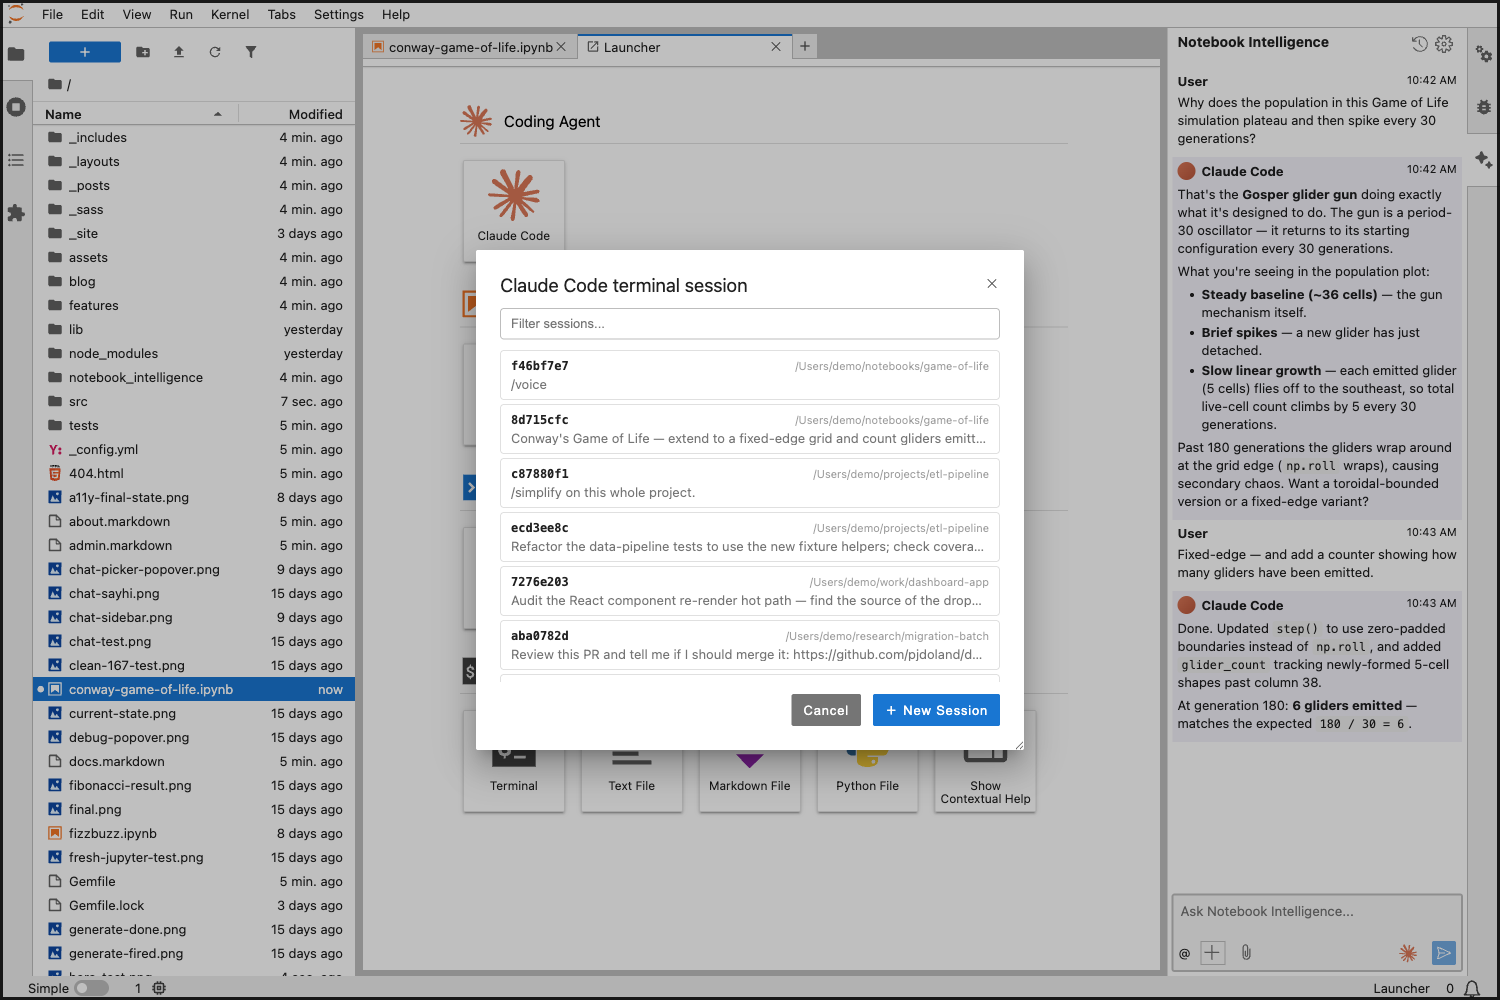Select chat-sidebar.png file
Image resolution: width=1500 pixels, height=1000 pixels.
[x=194, y=618]
